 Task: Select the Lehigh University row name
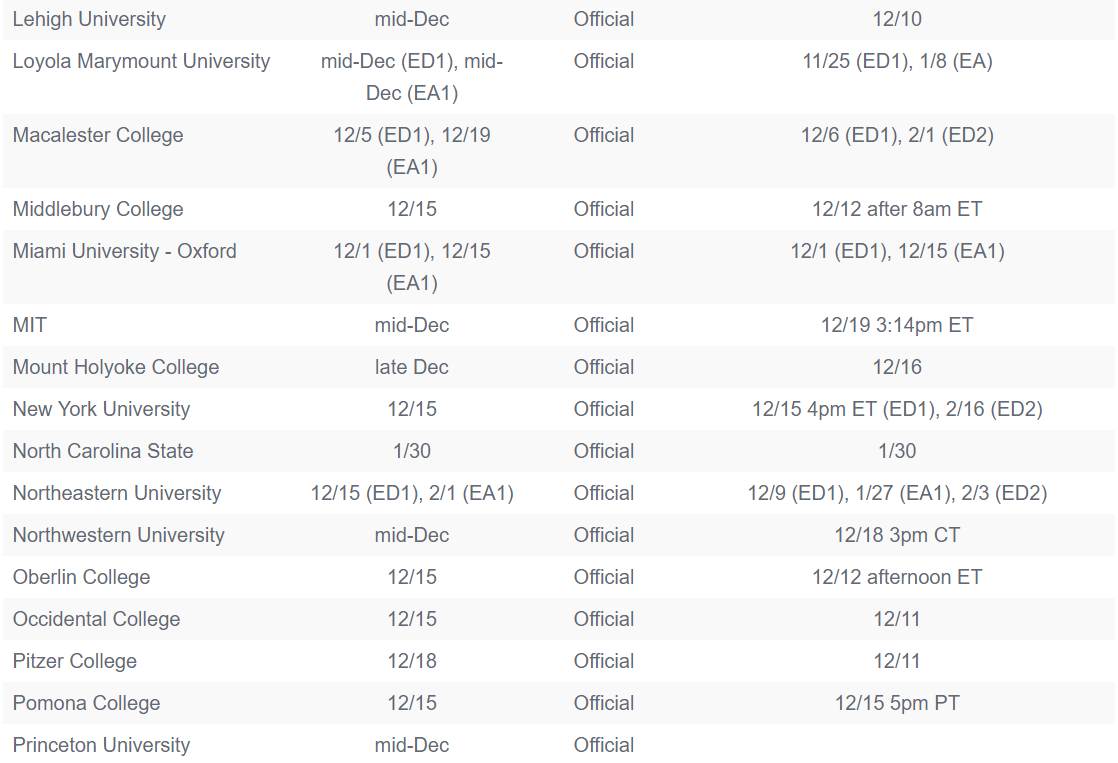point(89,19)
